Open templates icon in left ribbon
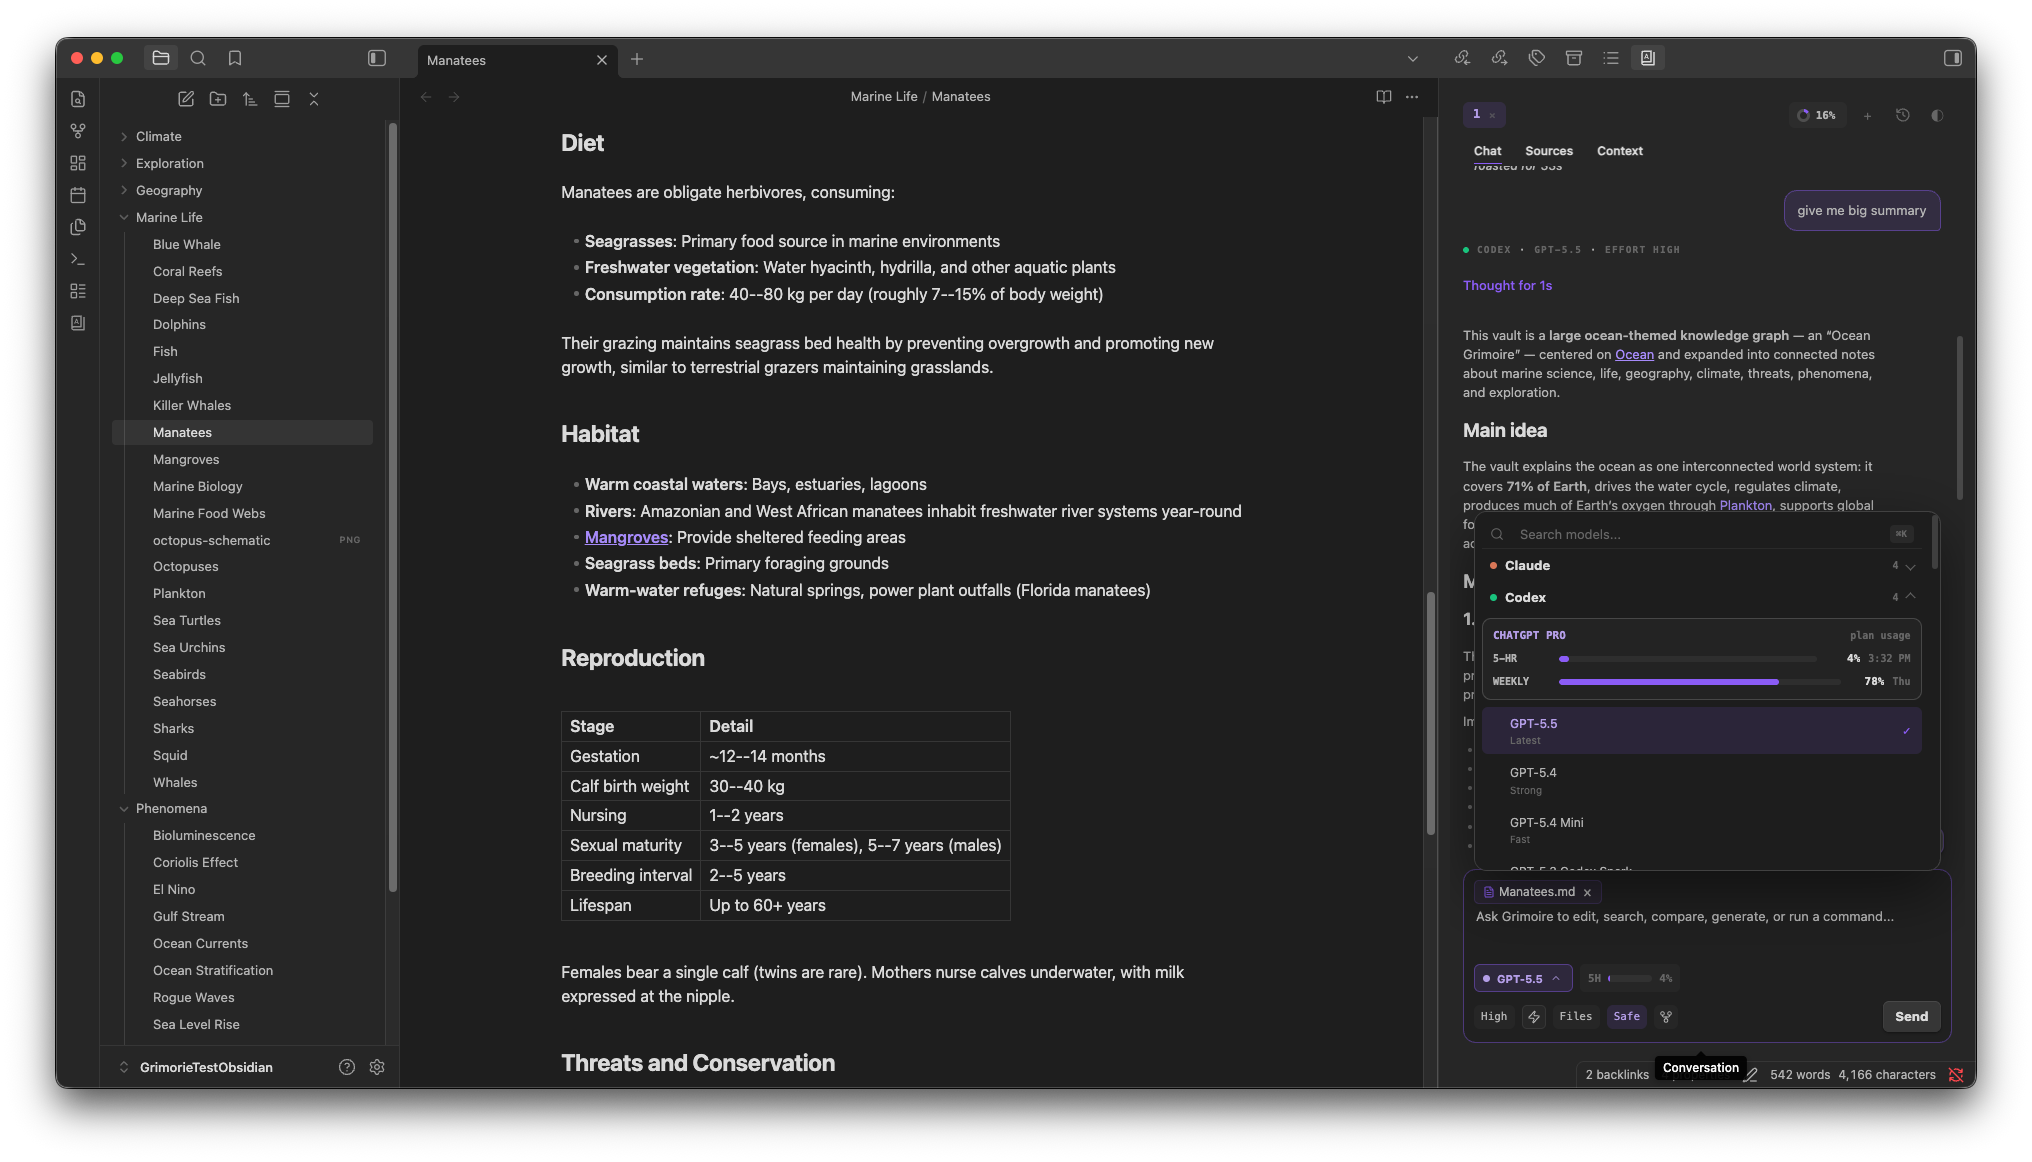The width and height of the screenshot is (2032, 1162). (78, 227)
